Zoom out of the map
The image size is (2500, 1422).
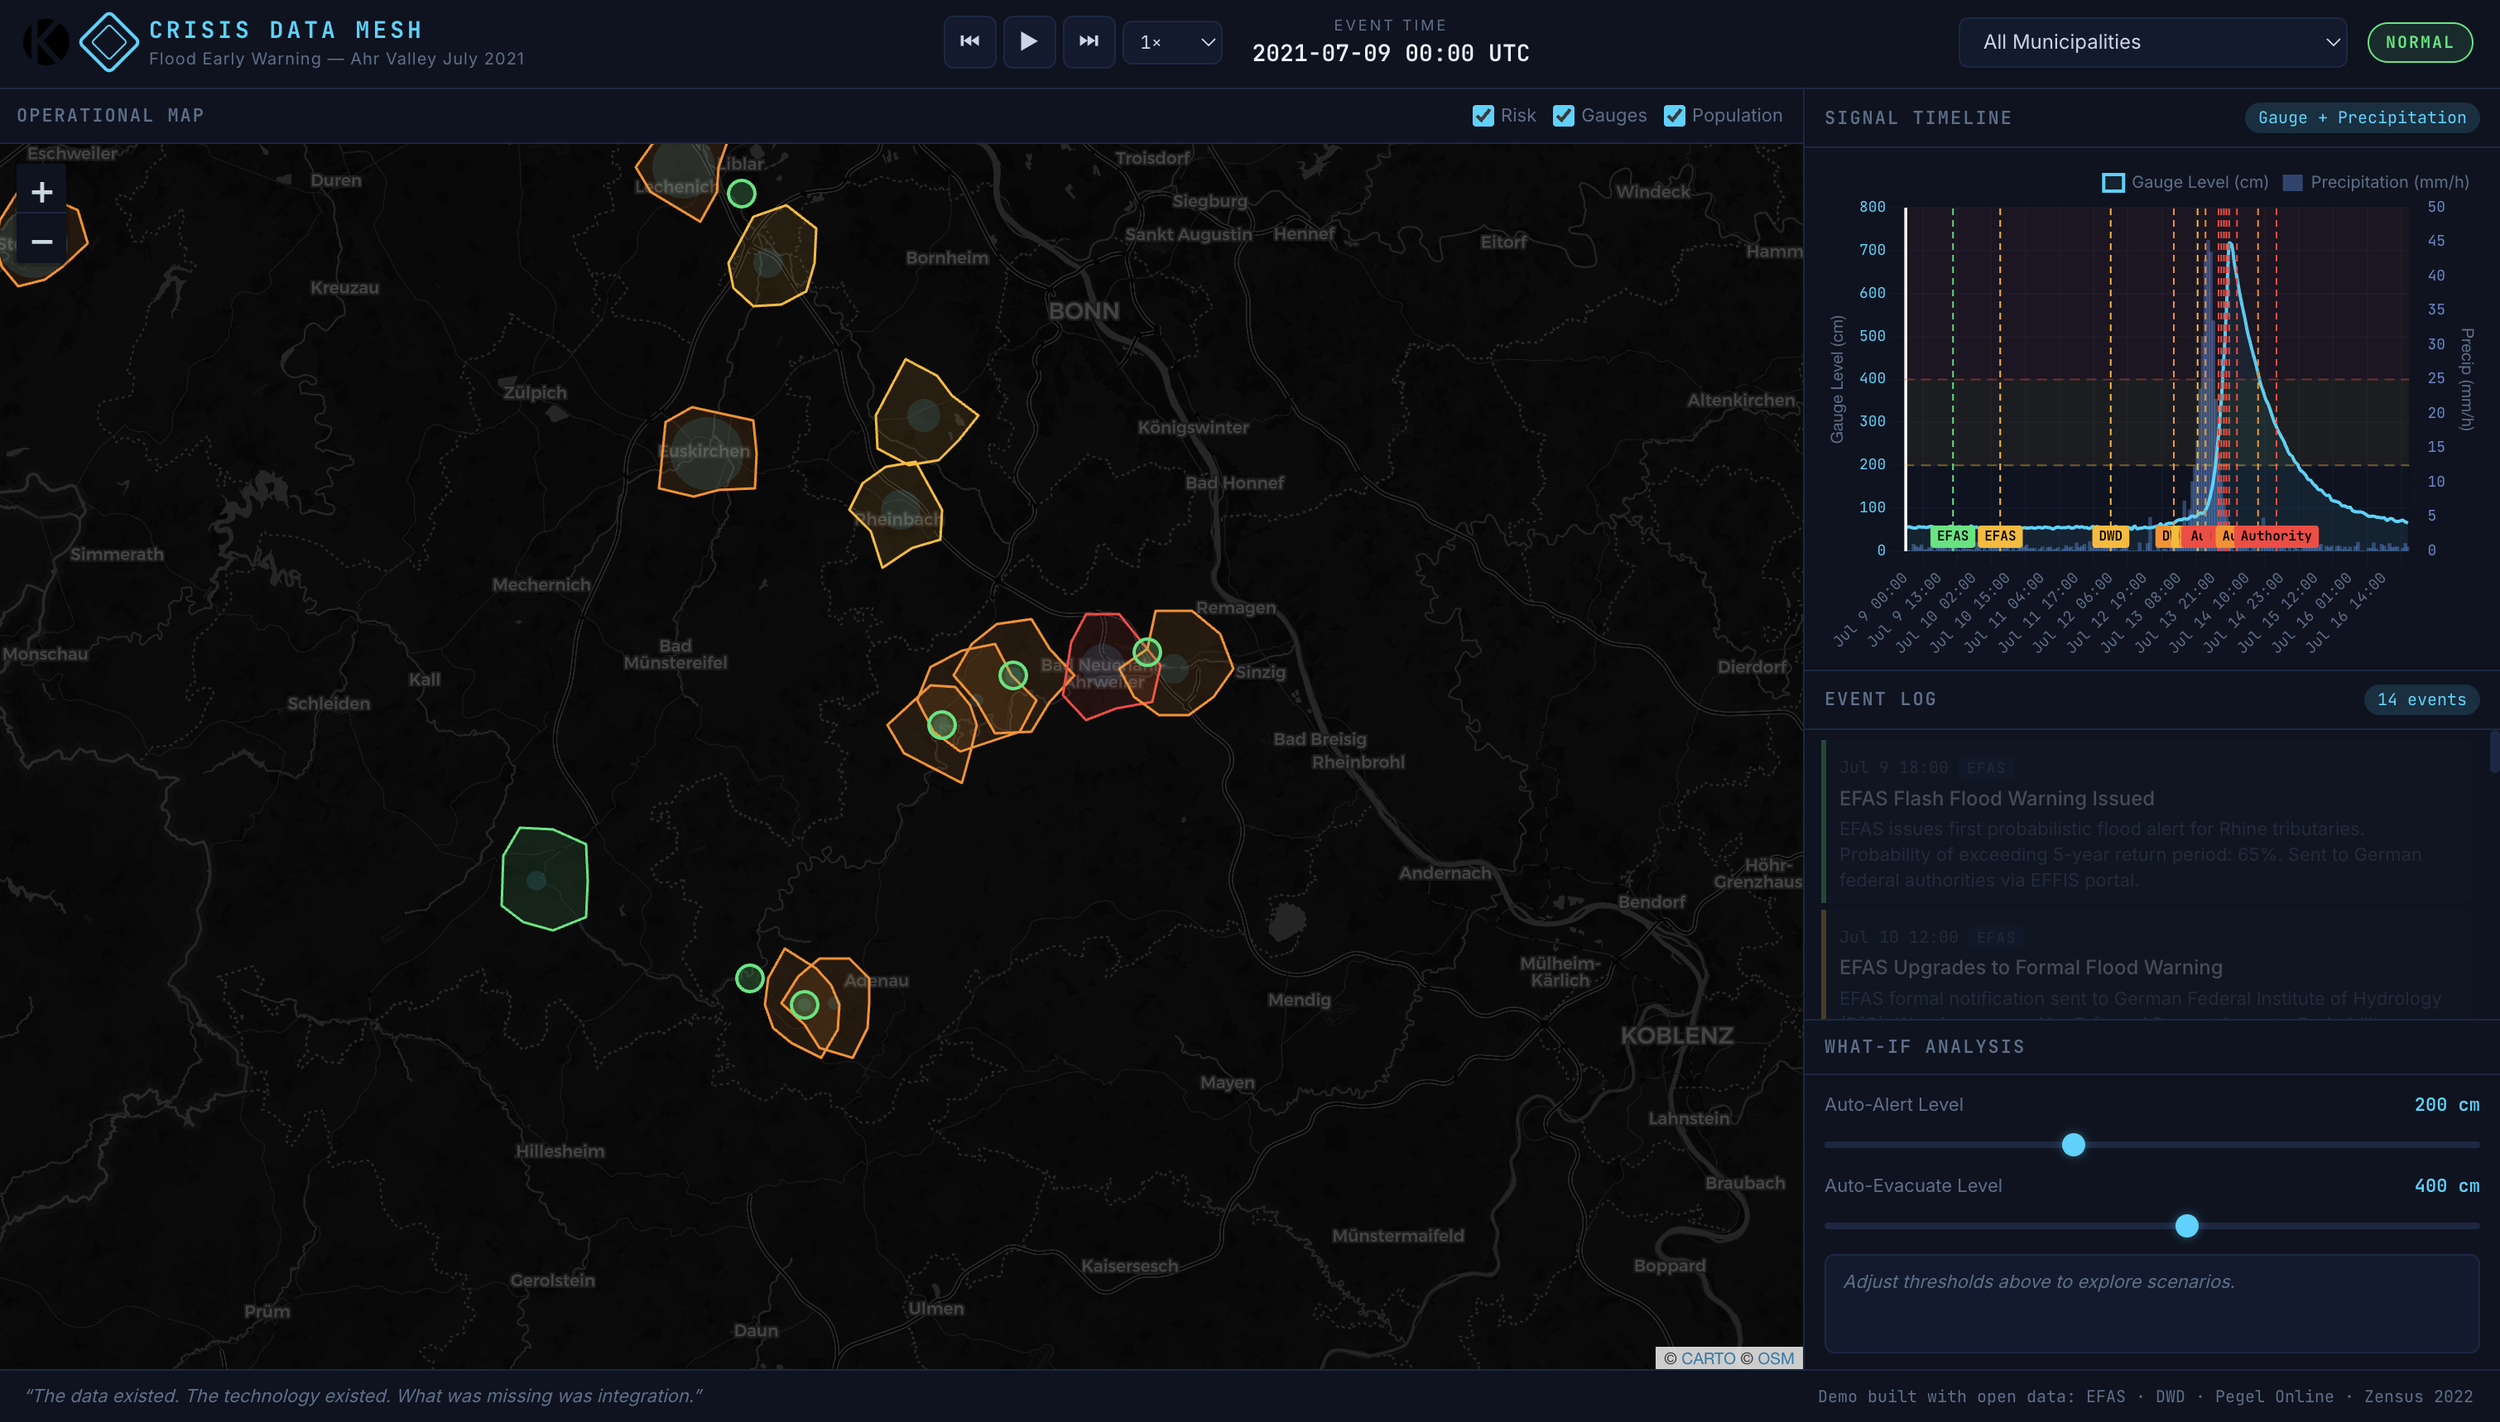pos(42,241)
